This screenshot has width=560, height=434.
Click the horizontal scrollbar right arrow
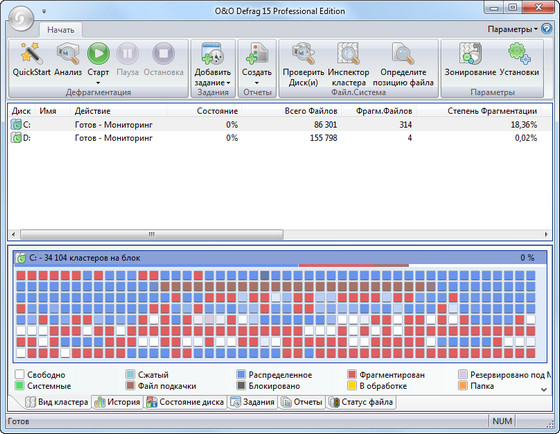click(546, 235)
